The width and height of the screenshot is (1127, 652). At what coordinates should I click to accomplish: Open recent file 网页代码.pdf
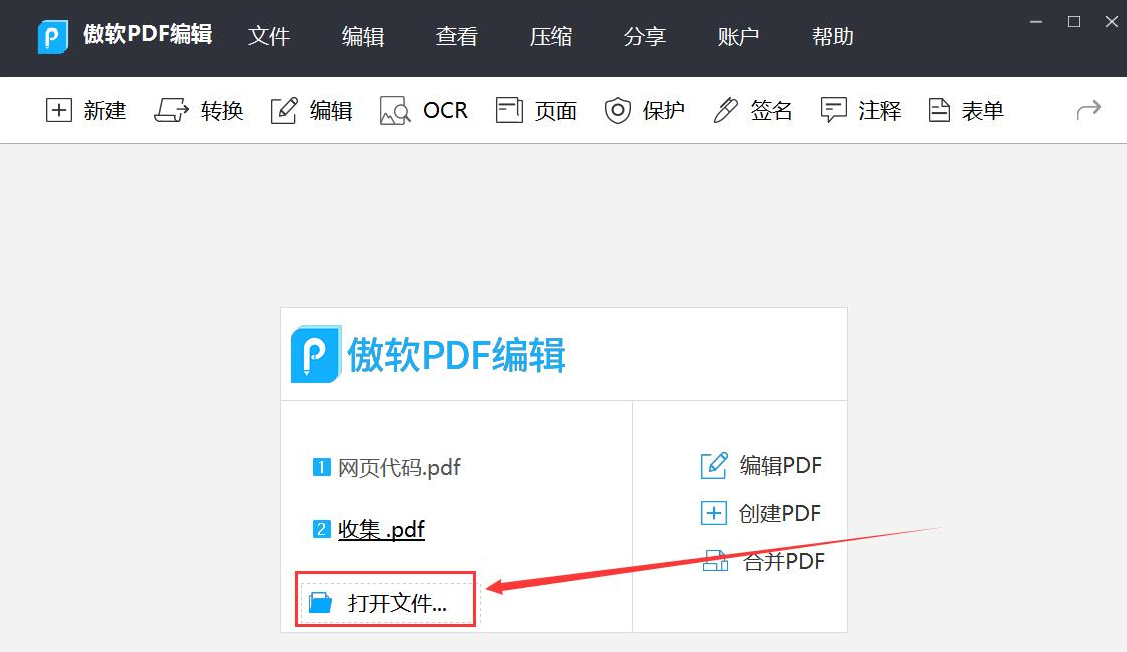click(x=399, y=468)
